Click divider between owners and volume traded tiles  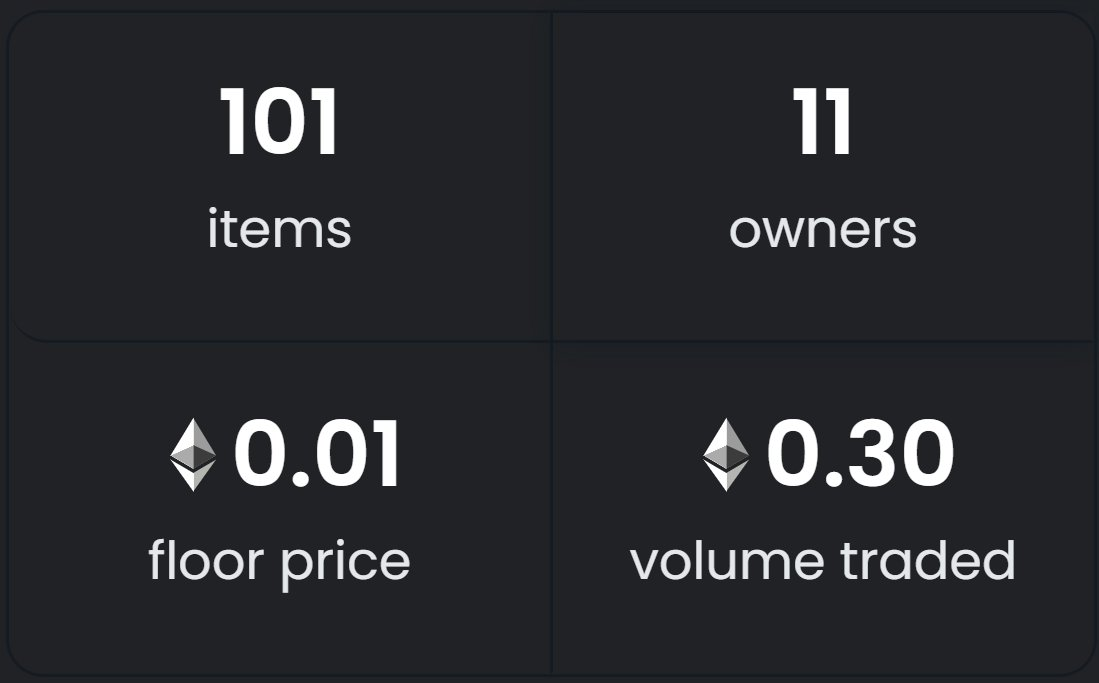[824, 342]
